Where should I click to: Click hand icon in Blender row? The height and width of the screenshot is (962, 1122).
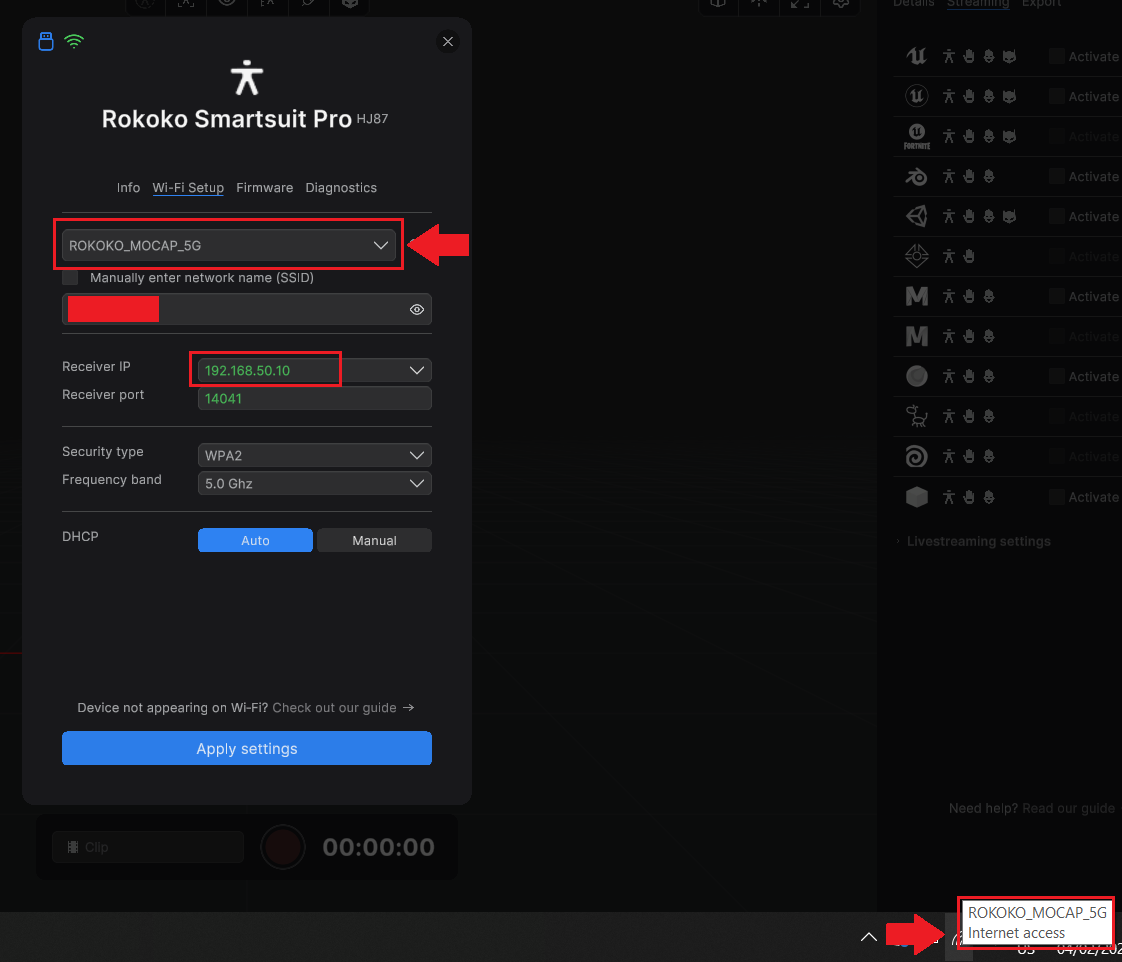click(969, 176)
